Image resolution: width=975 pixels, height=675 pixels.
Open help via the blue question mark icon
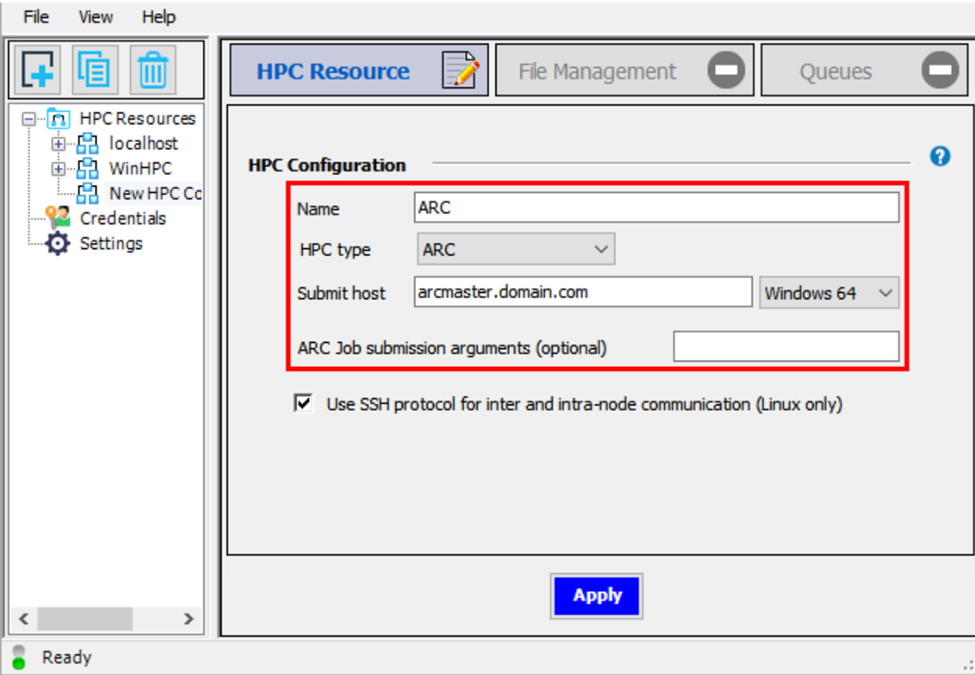click(x=939, y=156)
